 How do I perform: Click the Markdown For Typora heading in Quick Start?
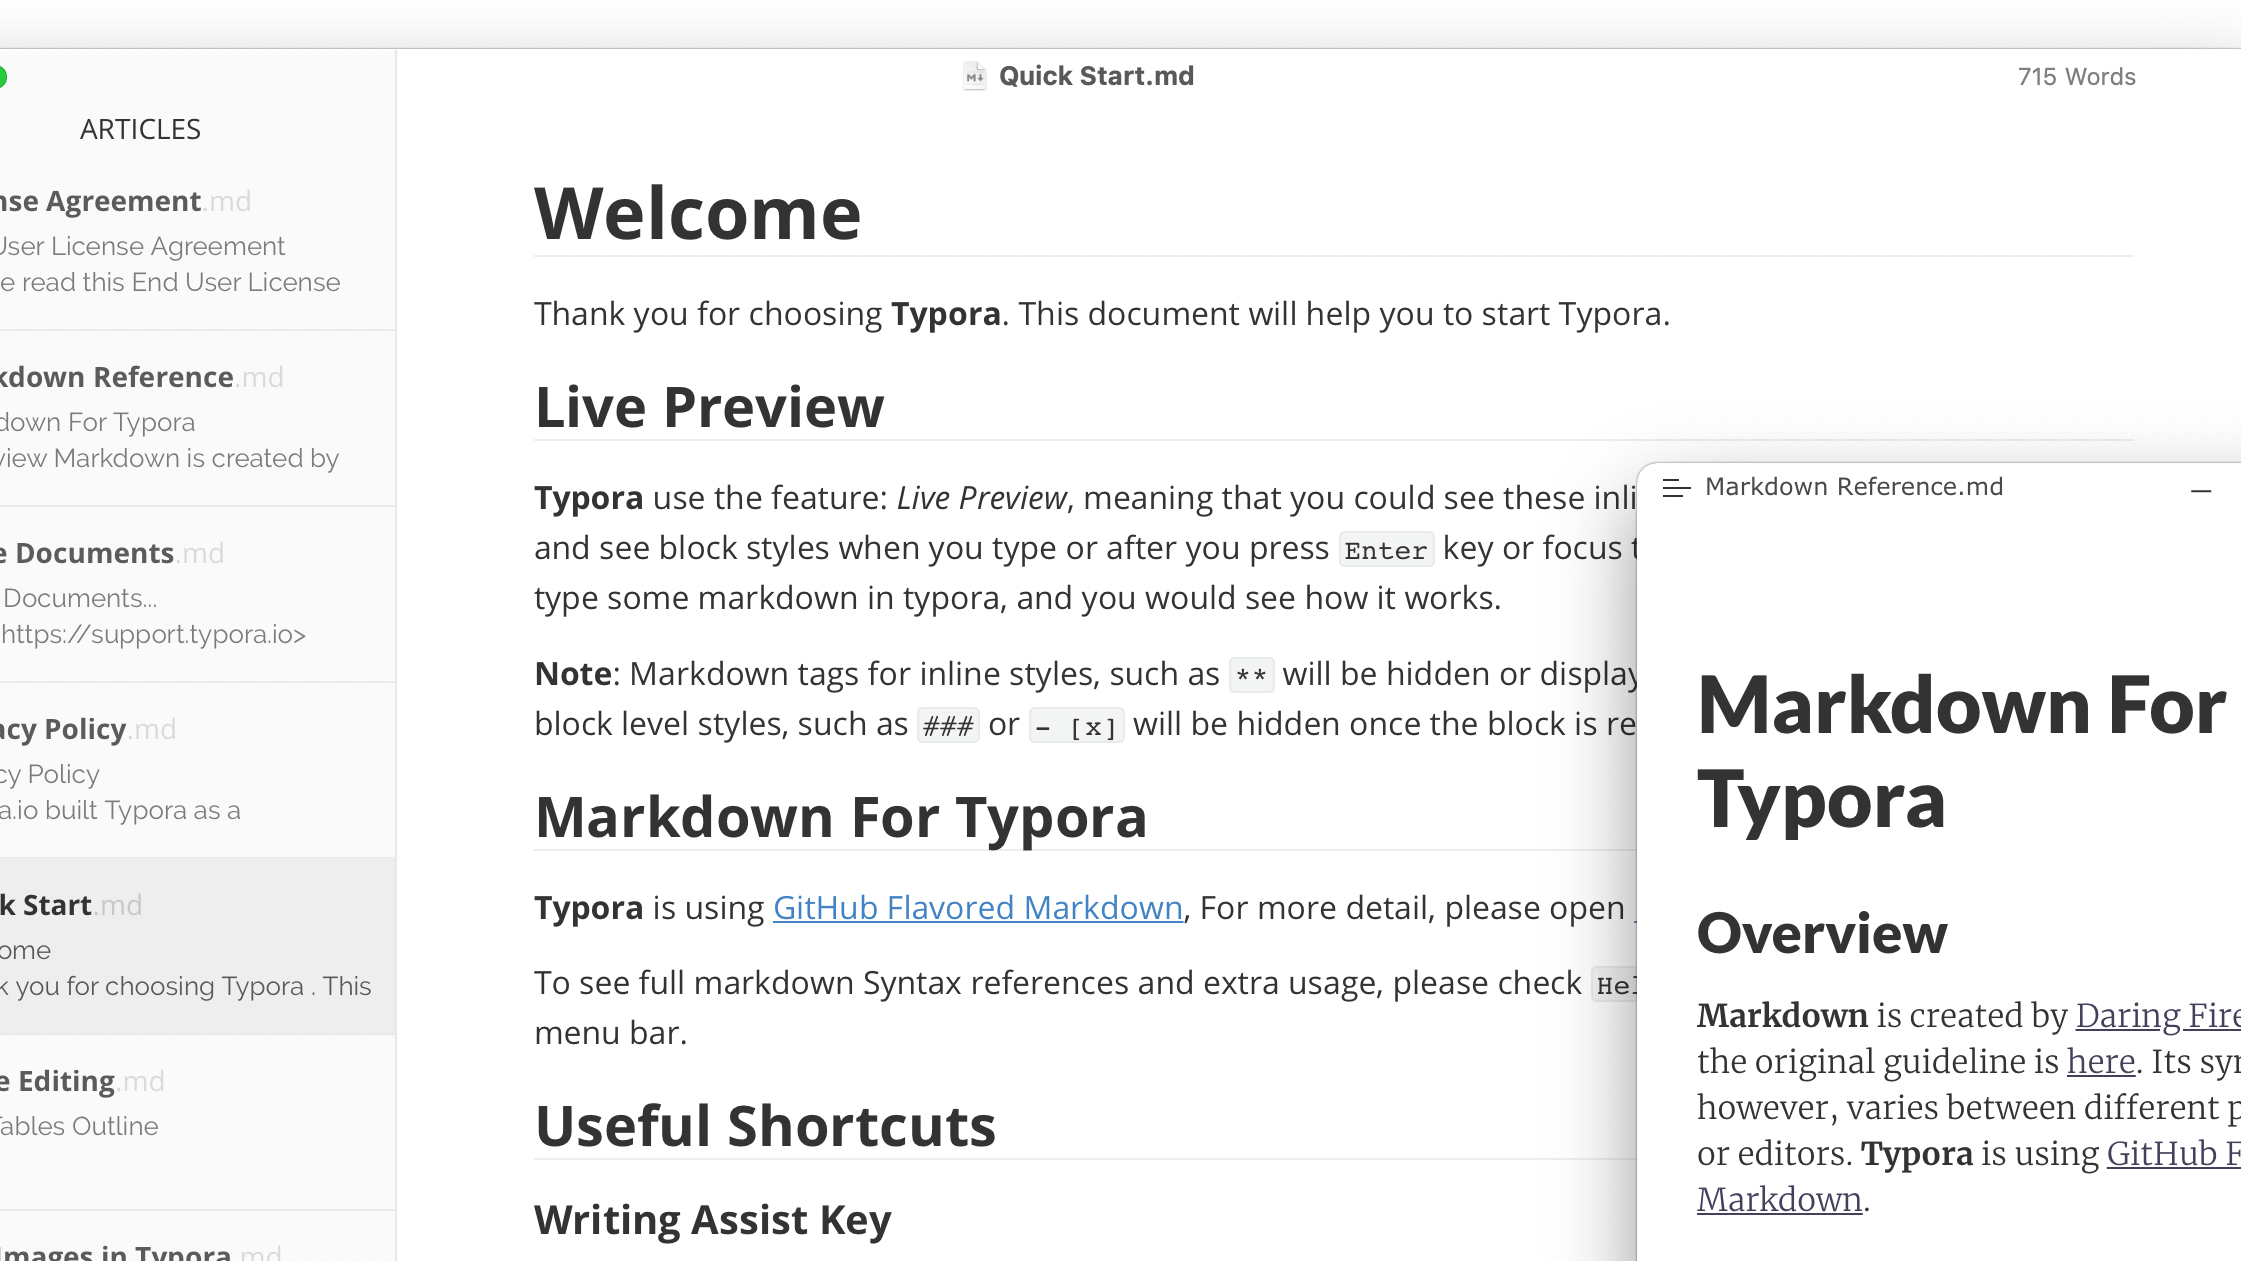click(840, 818)
